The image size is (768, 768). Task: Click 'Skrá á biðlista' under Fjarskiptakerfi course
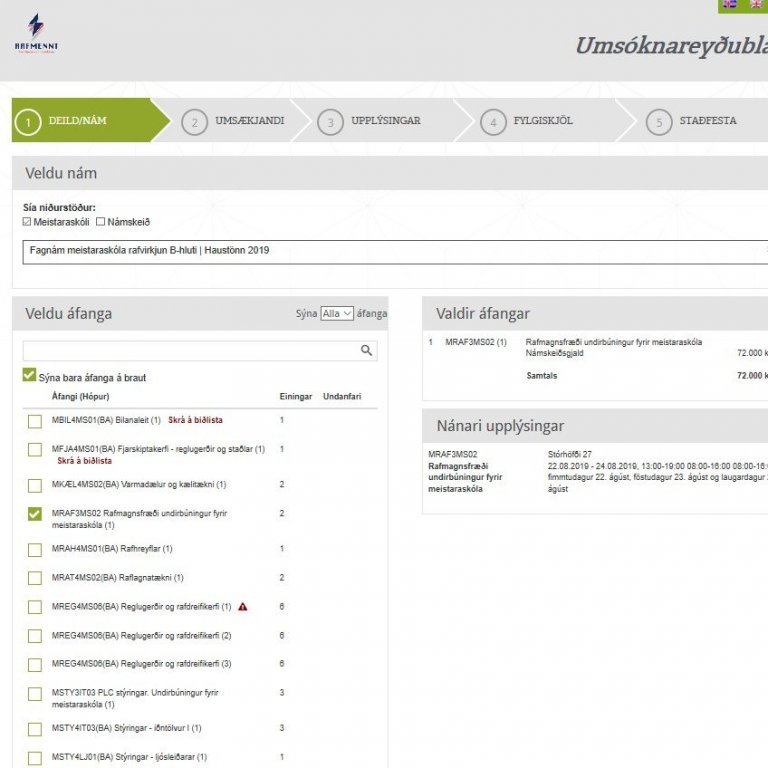pos(84,462)
